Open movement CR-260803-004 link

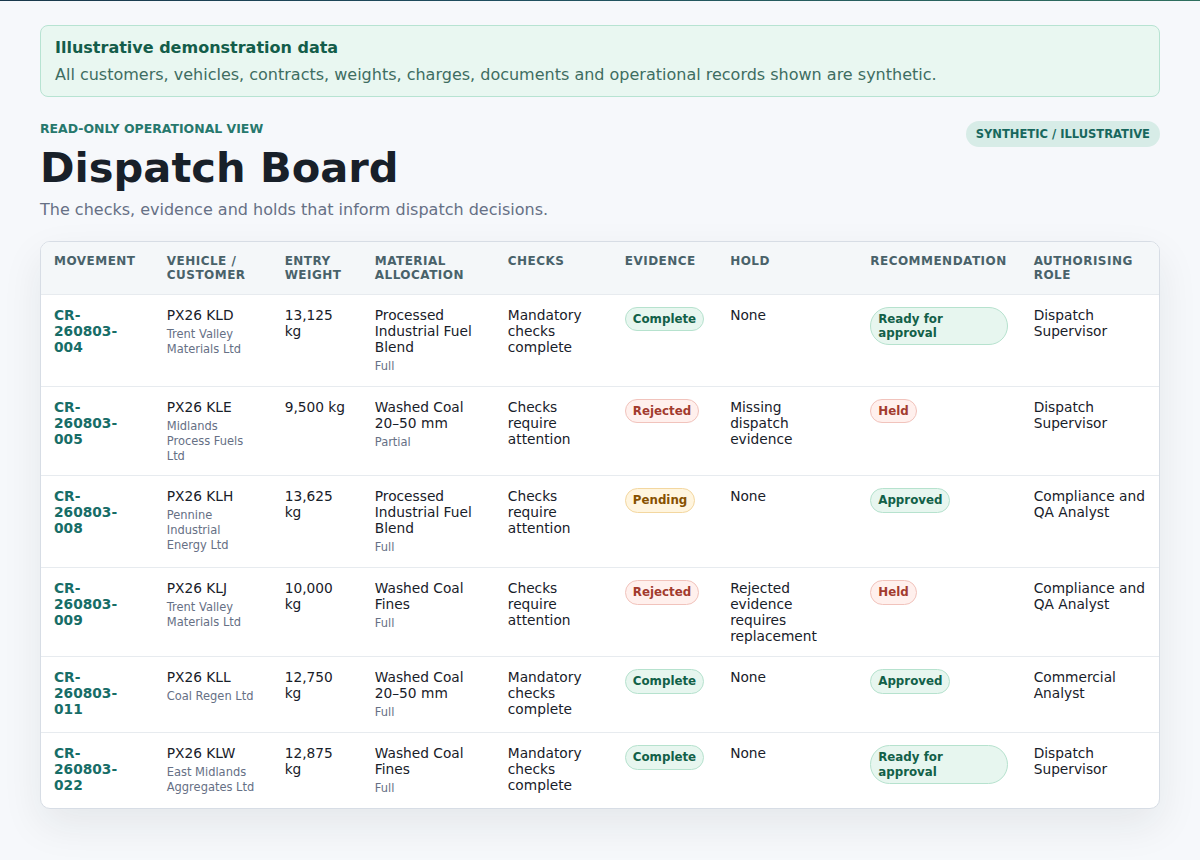coord(85,331)
